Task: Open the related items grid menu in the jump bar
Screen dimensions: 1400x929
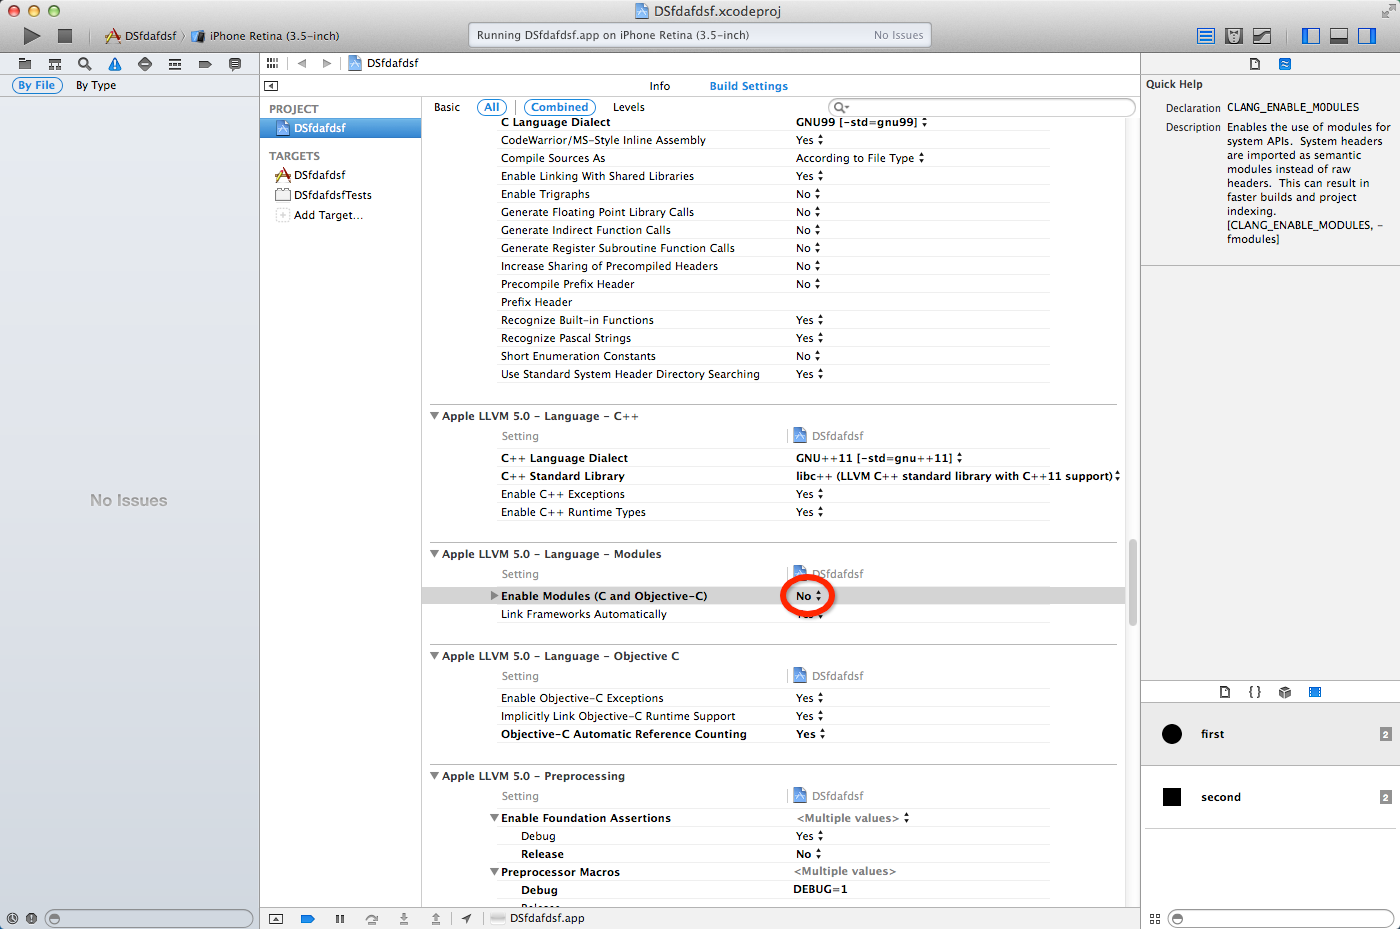Action: pyautogui.click(x=272, y=63)
